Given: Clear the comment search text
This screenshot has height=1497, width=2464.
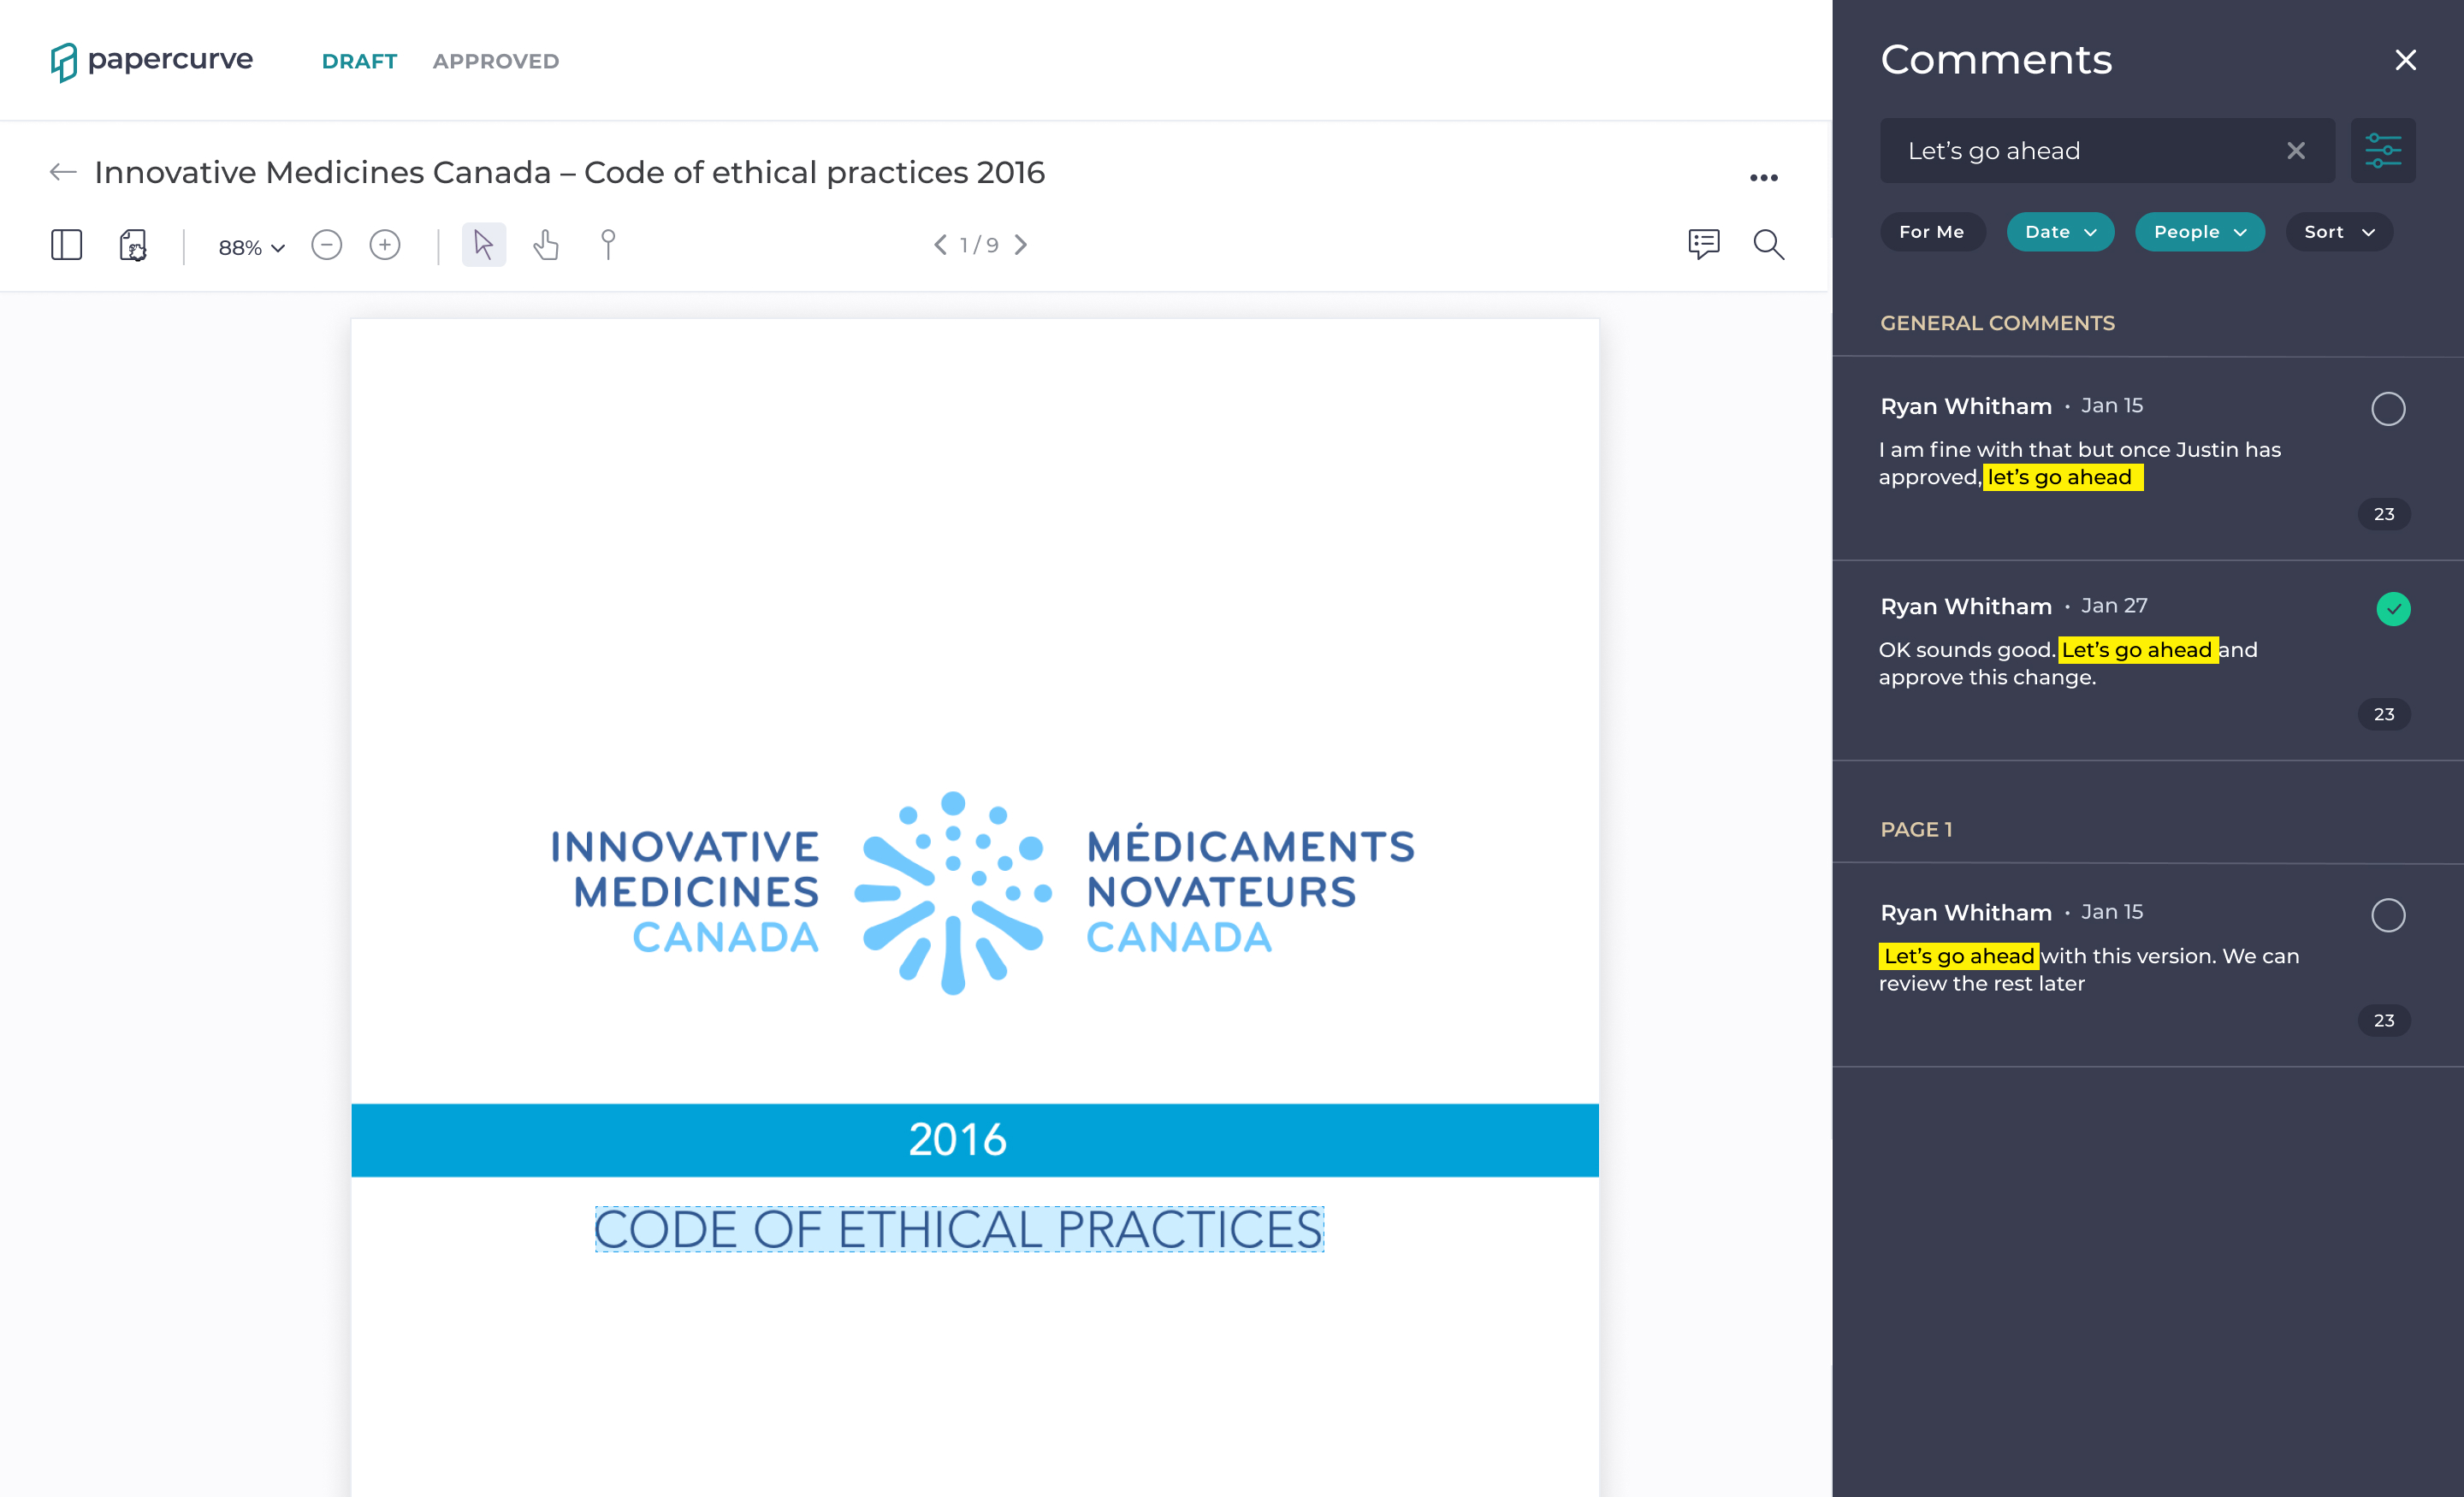Looking at the screenshot, I should point(2295,150).
